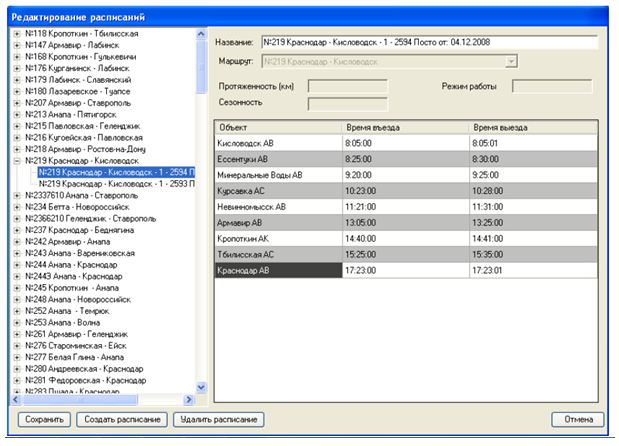This screenshot has width=619, height=446.
Task: Select route №2443 Анапа - Краснодар
Action: (73, 276)
